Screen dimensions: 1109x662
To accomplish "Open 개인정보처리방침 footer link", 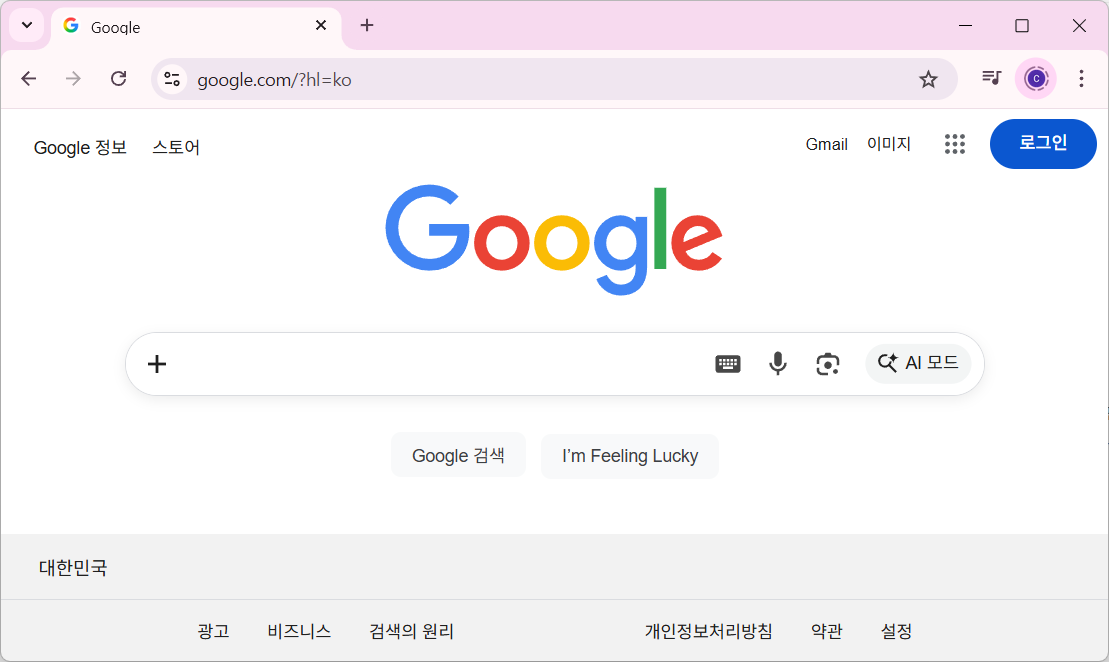I will pyautogui.click(x=708, y=631).
